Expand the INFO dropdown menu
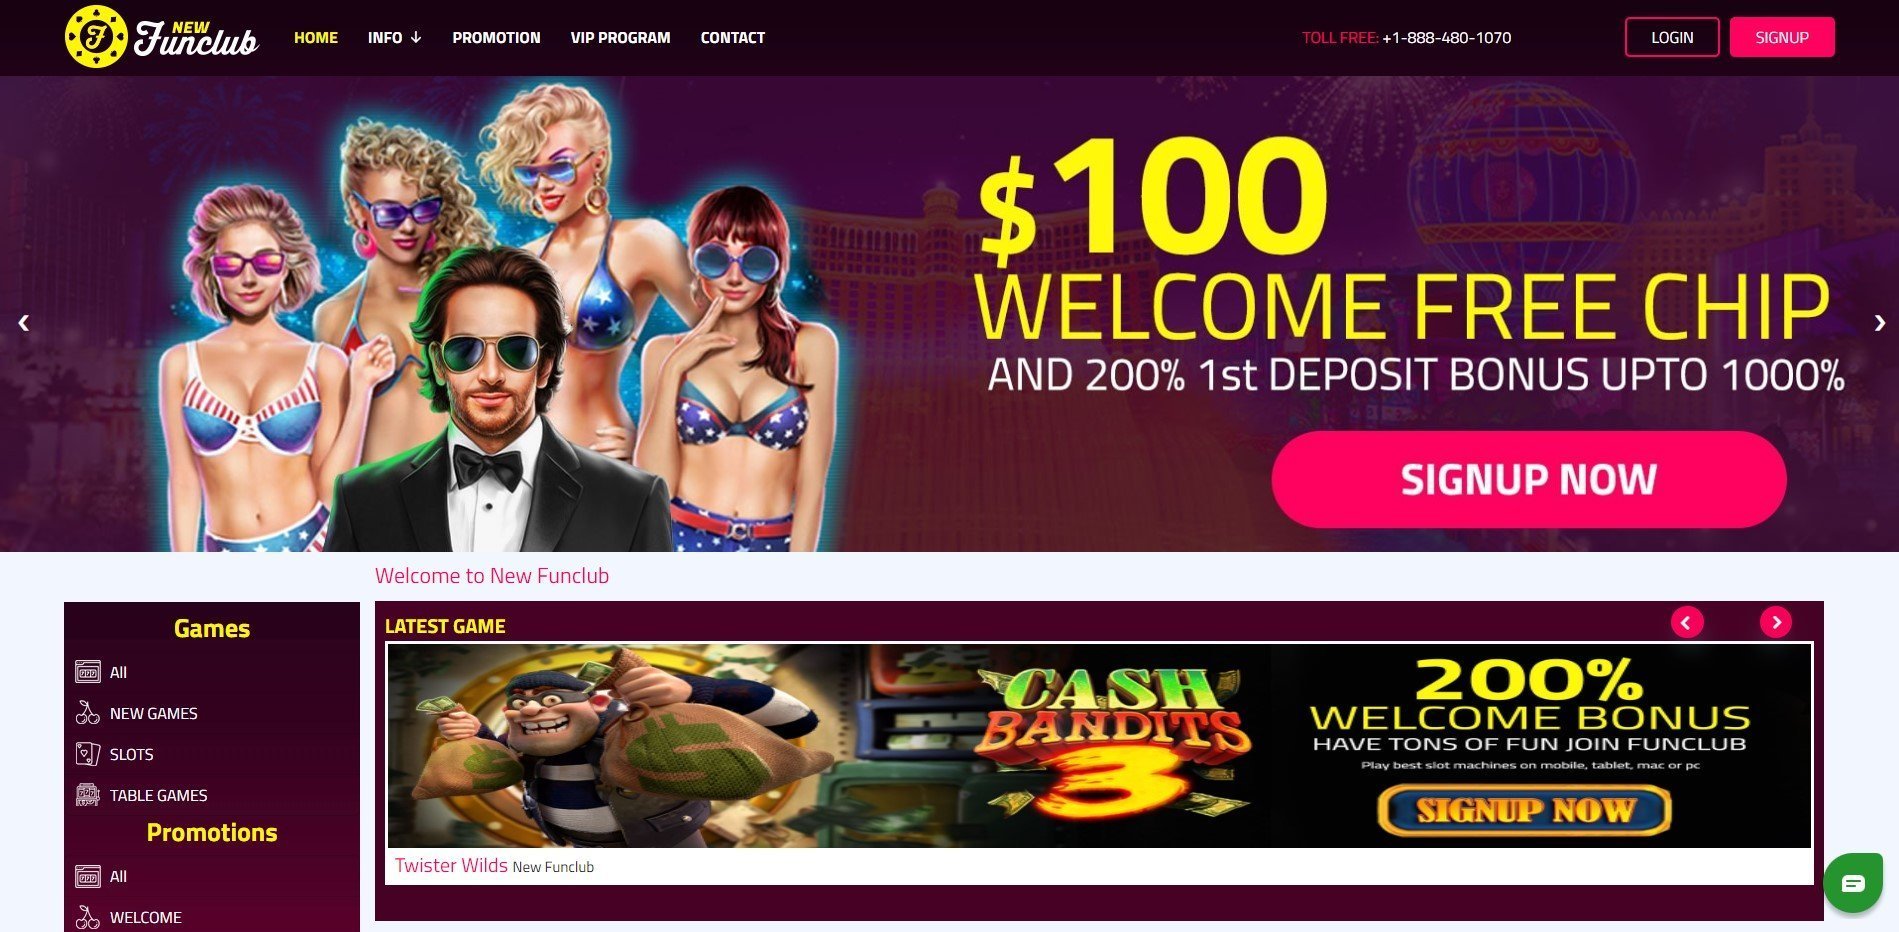Image resolution: width=1899 pixels, height=932 pixels. point(394,37)
